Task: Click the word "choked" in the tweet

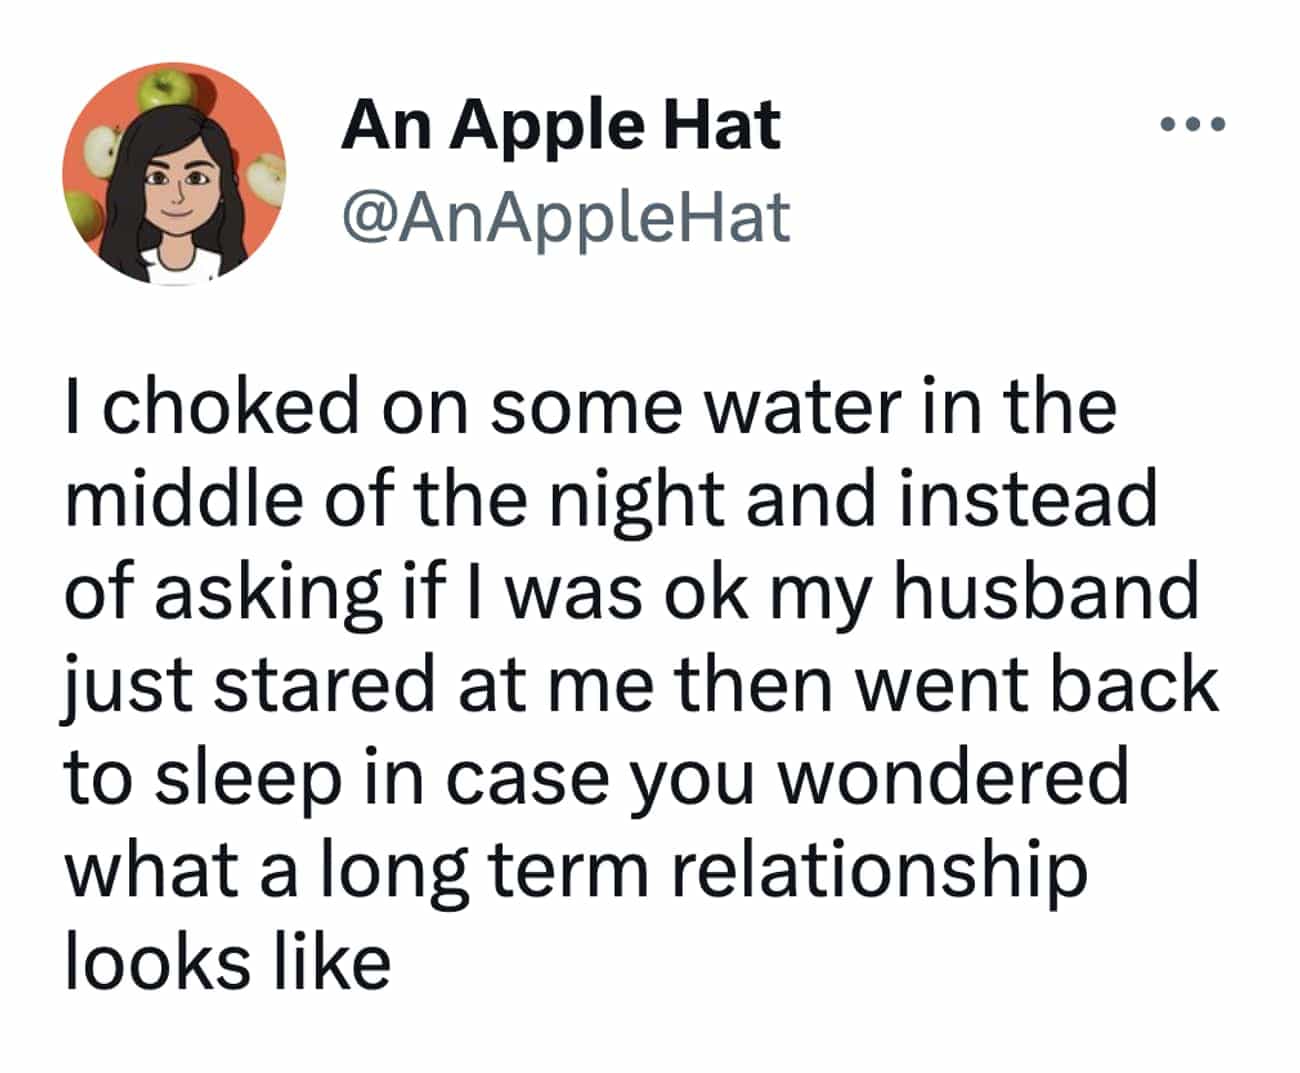Action: [x=229, y=407]
